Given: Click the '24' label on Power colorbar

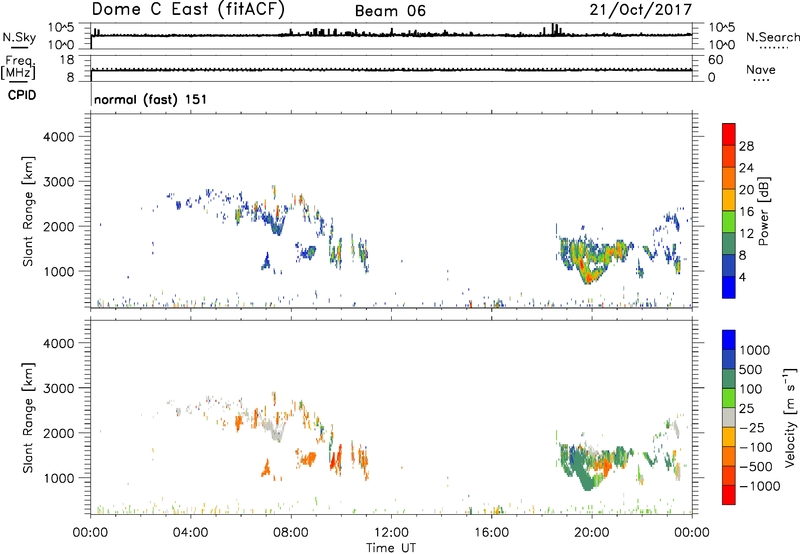Looking at the screenshot, I should tap(746, 168).
